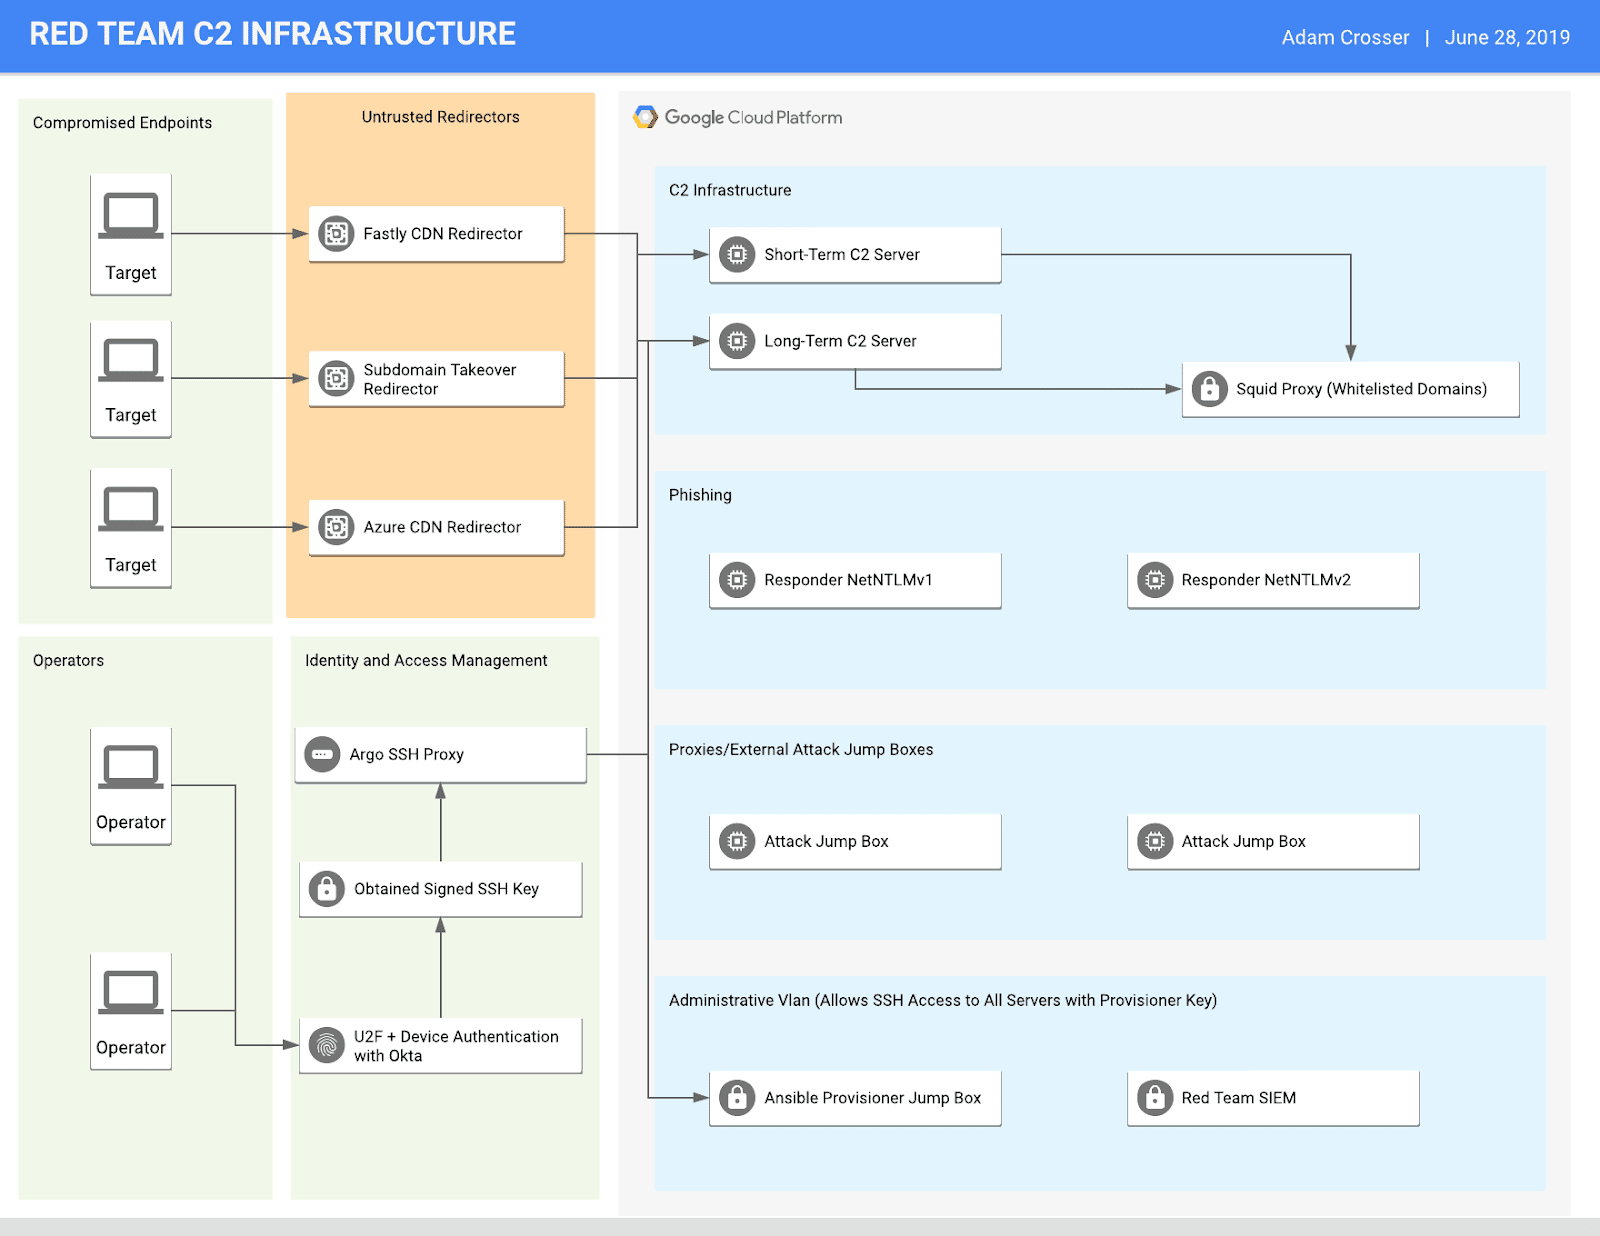Click the fingerprint icon for Okta authentication
This screenshot has width=1600, height=1236.
[x=326, y=1046]
